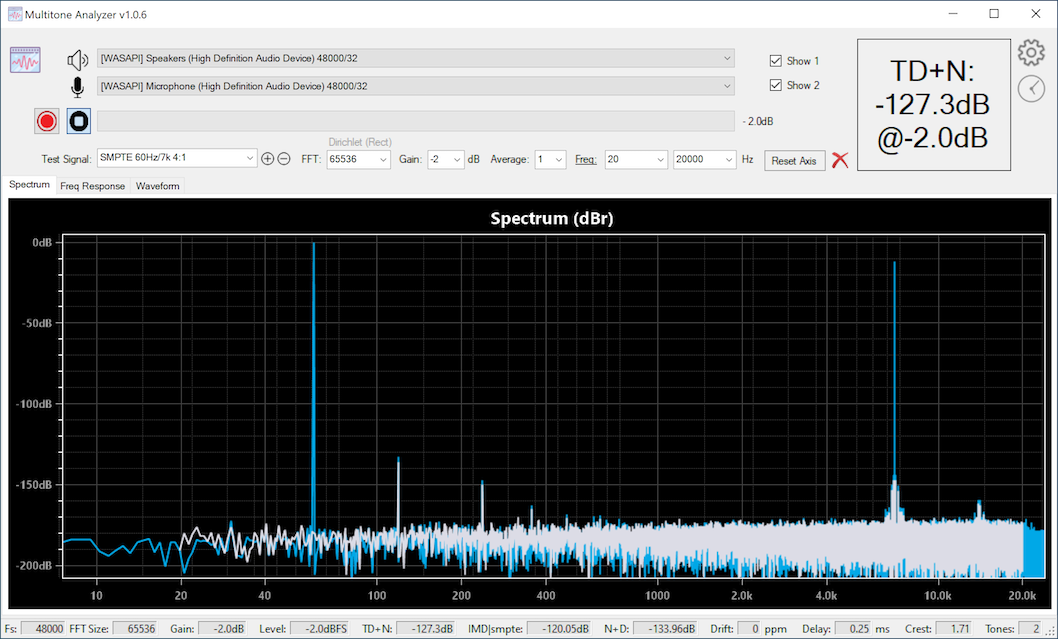Open the Gain dropdown
The height and width of the screenshot is (639, 1058).
click(x=445, y=159)
